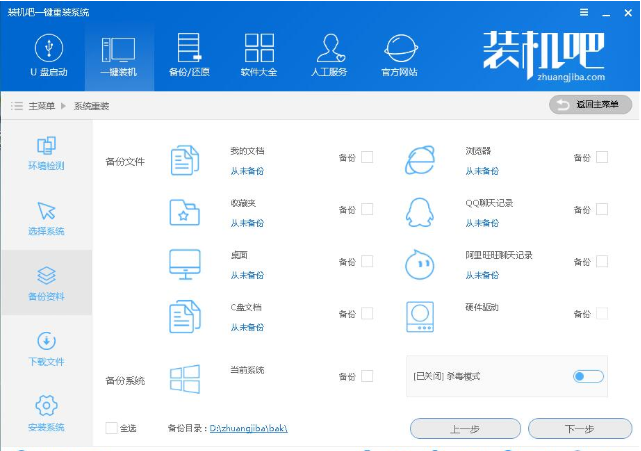Open the backup directory path link
The image size is (641, 451).
tap(250, 428)
